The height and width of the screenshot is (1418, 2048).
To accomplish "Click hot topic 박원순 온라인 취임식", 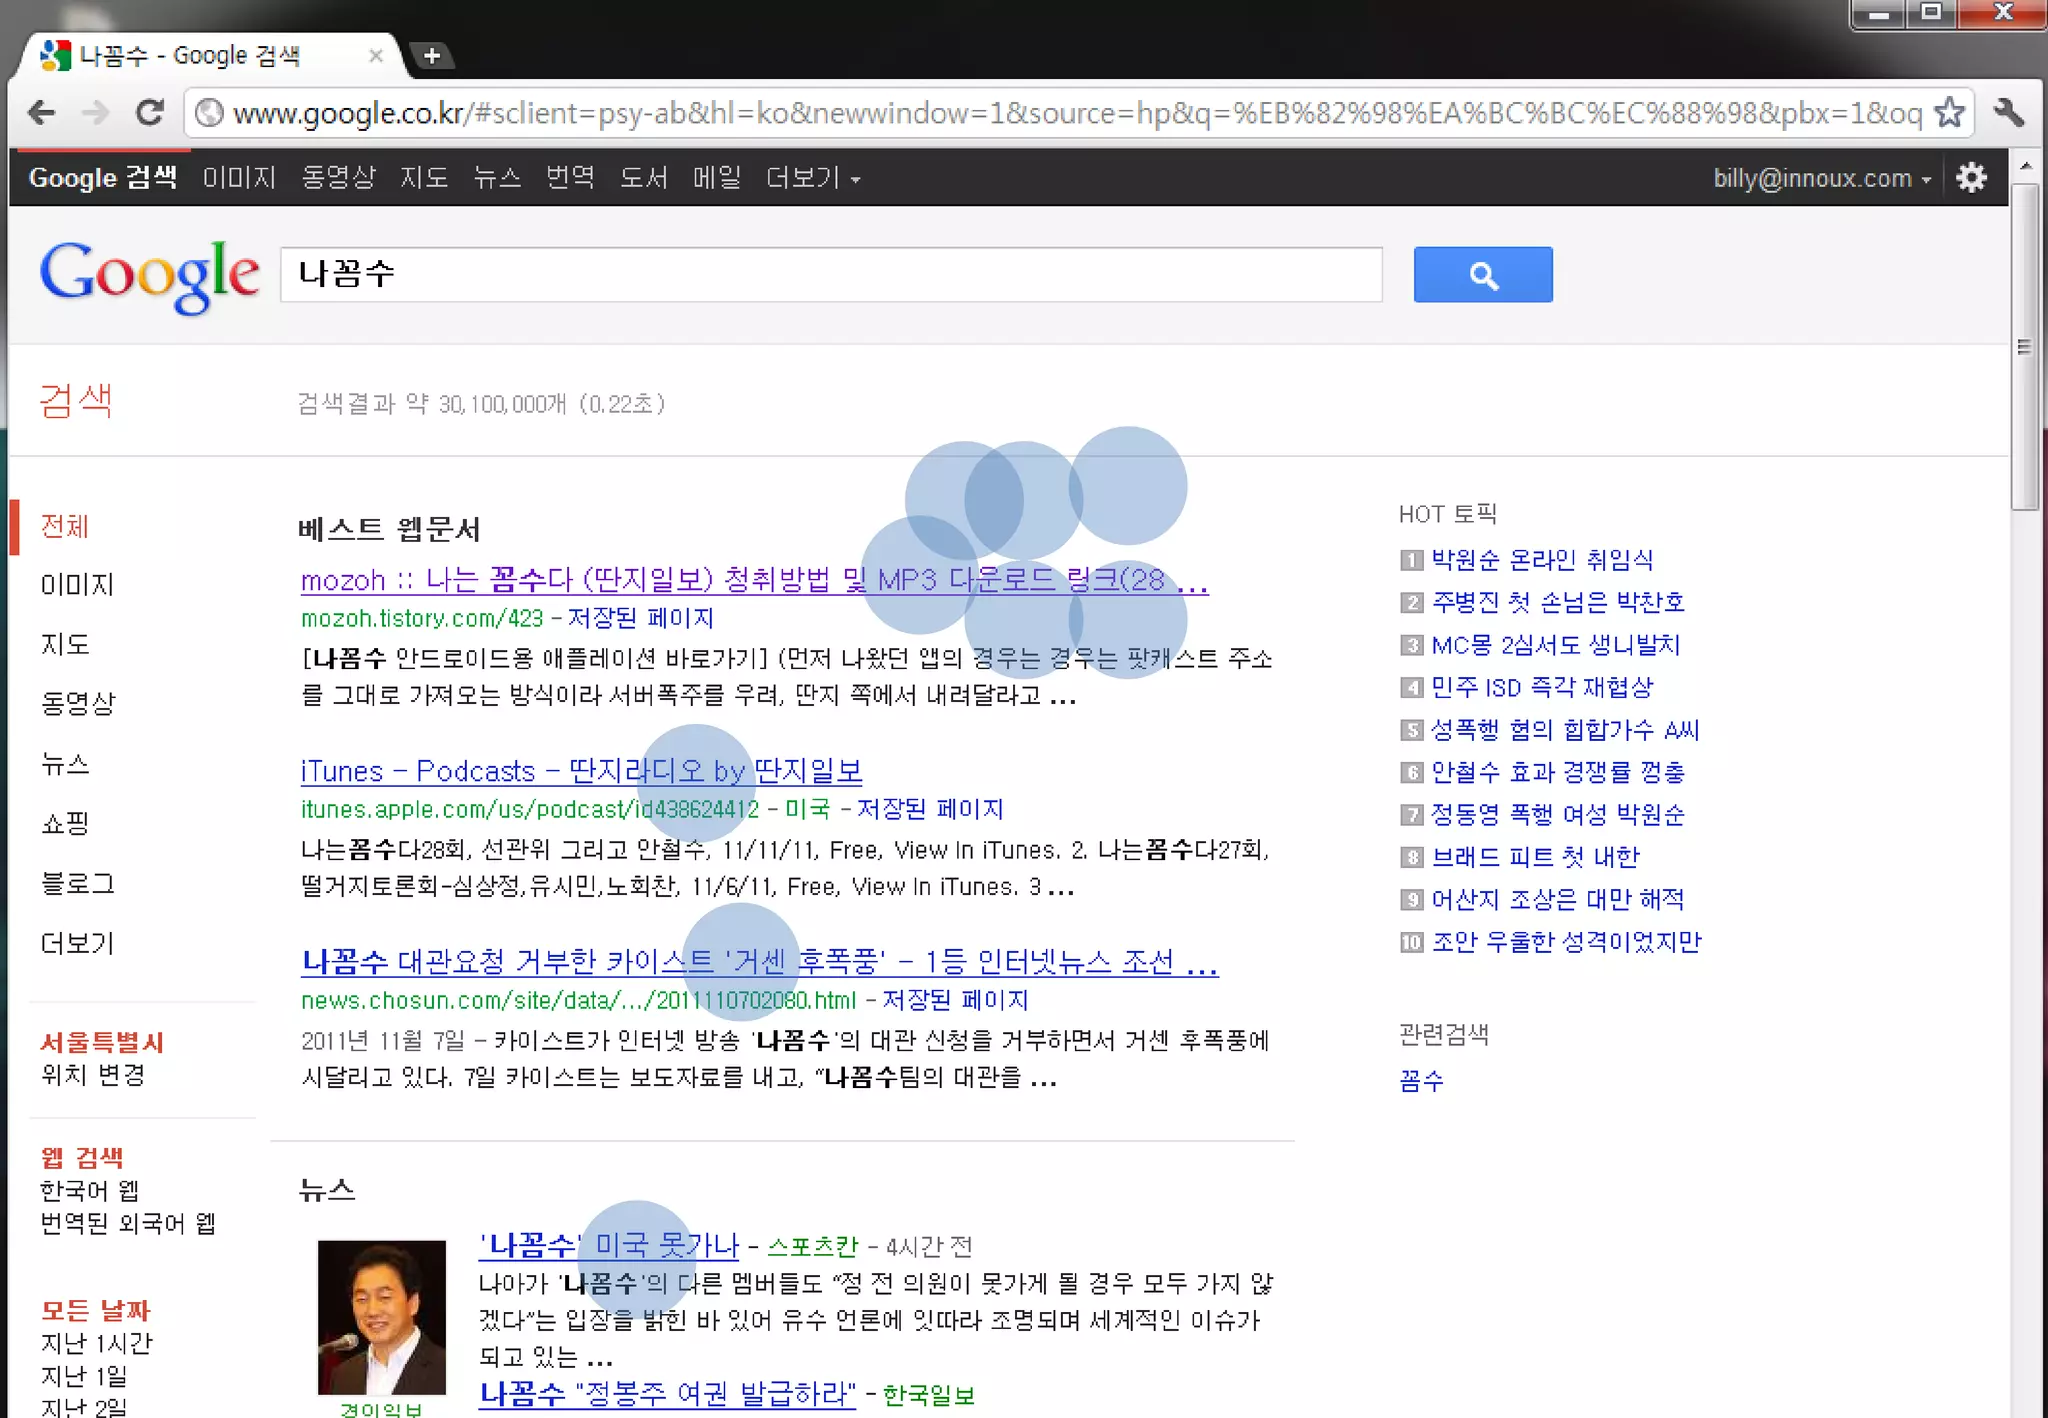I will pyautogui.click(x=1541, y=560).
